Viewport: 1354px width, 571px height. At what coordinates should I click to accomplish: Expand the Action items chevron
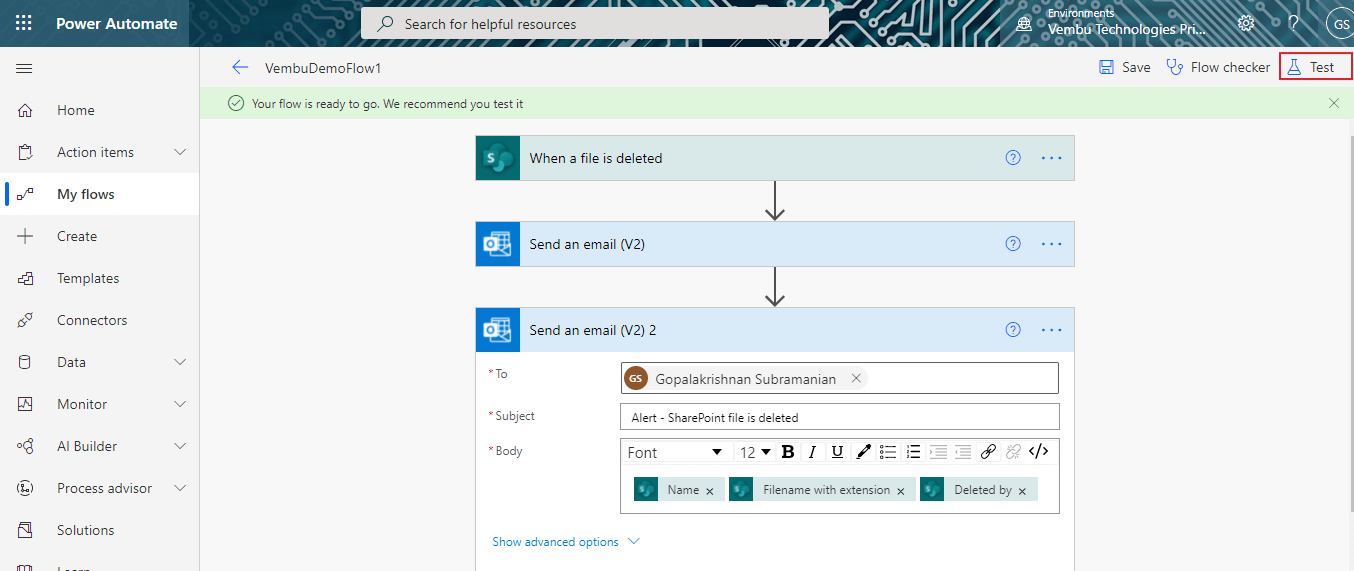(180, 152)
